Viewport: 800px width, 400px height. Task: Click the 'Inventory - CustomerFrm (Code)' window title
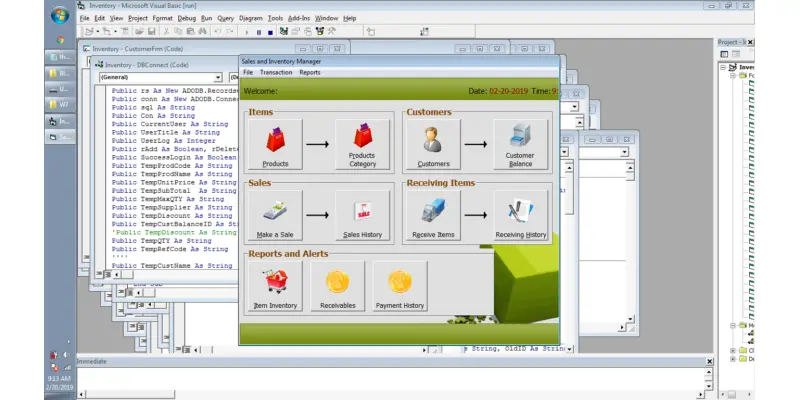pos(137,49)
